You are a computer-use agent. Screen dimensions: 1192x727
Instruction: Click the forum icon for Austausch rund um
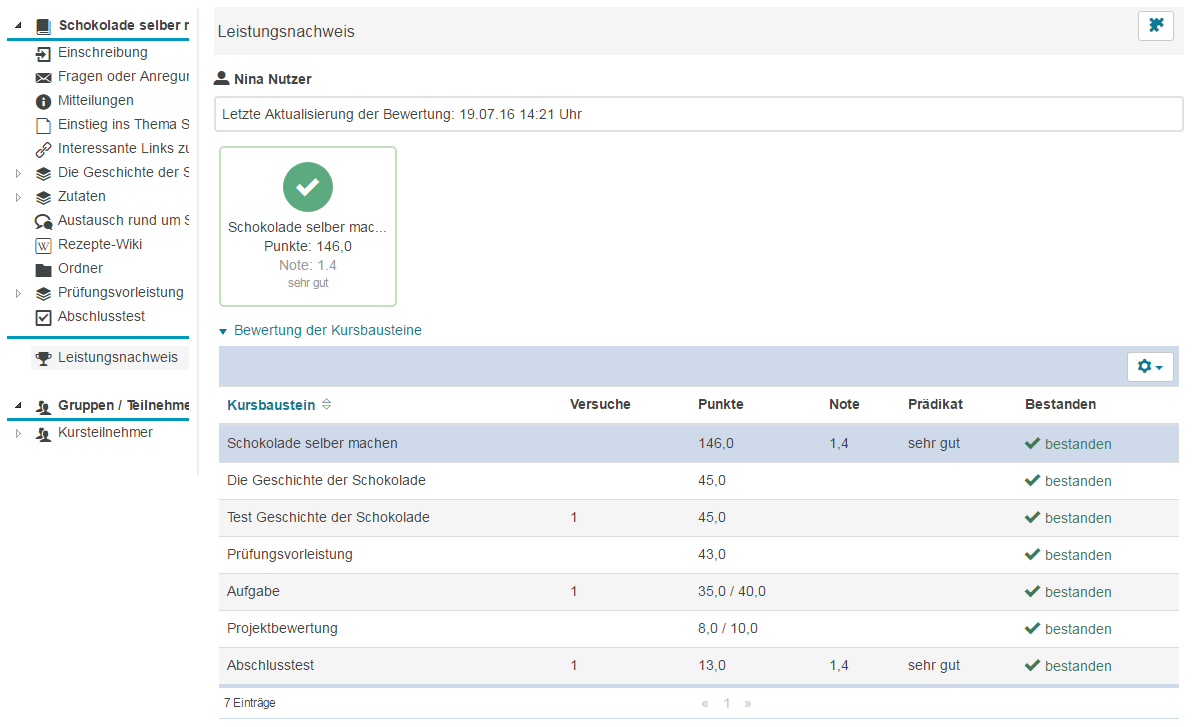point(43,221)
